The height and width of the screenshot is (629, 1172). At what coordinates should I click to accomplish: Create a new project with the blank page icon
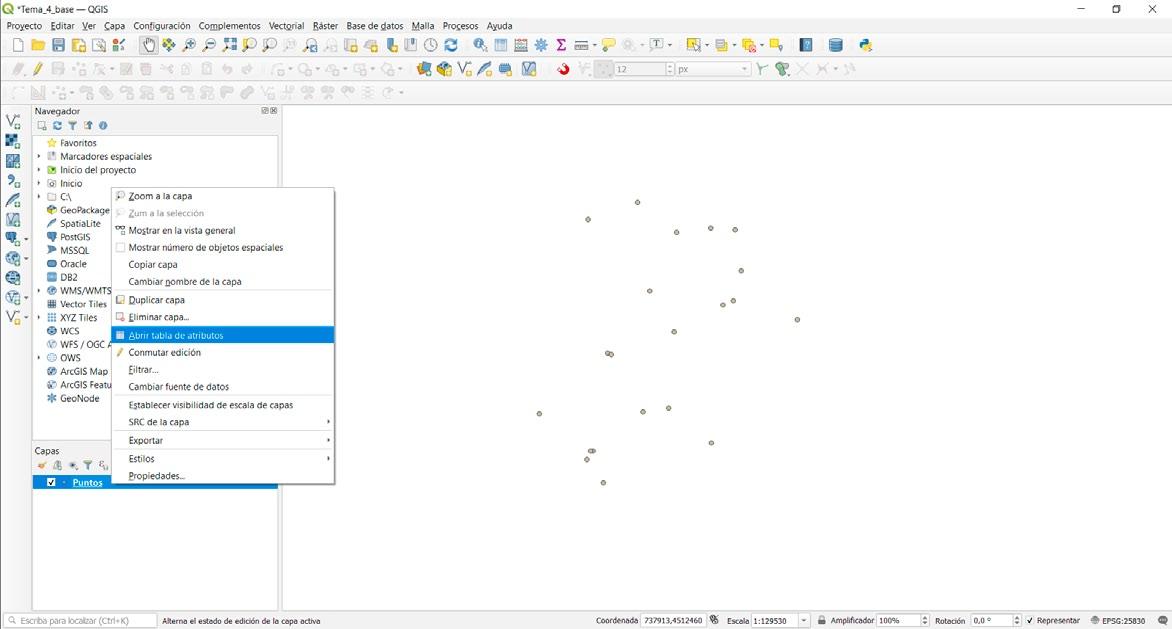[18, 46]
